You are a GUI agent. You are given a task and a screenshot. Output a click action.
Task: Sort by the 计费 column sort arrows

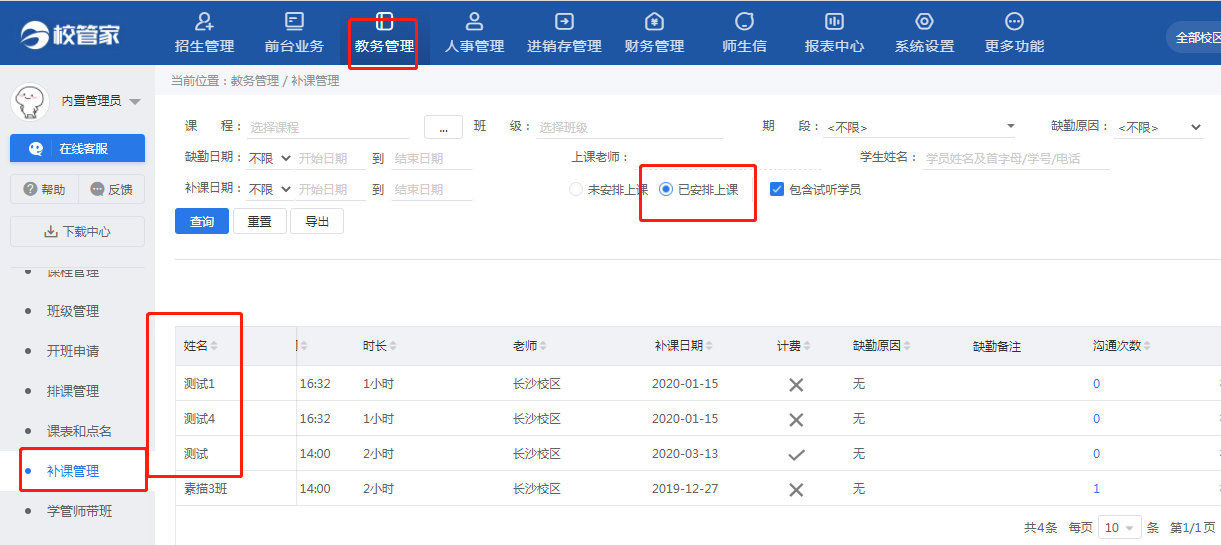807,346
